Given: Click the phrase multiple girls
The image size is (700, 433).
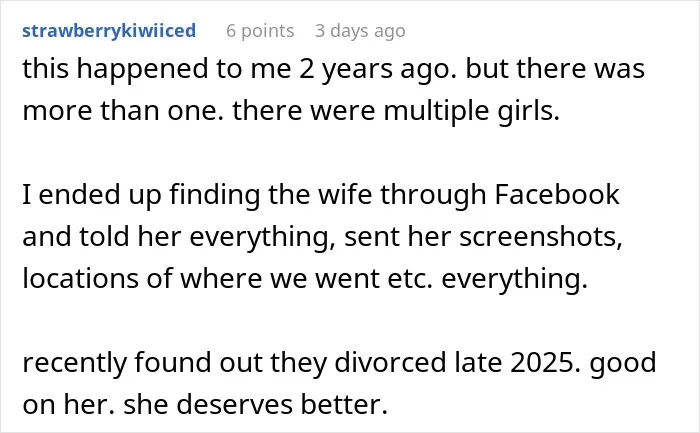Looking at the screenshot, I should tap(471, 111).
